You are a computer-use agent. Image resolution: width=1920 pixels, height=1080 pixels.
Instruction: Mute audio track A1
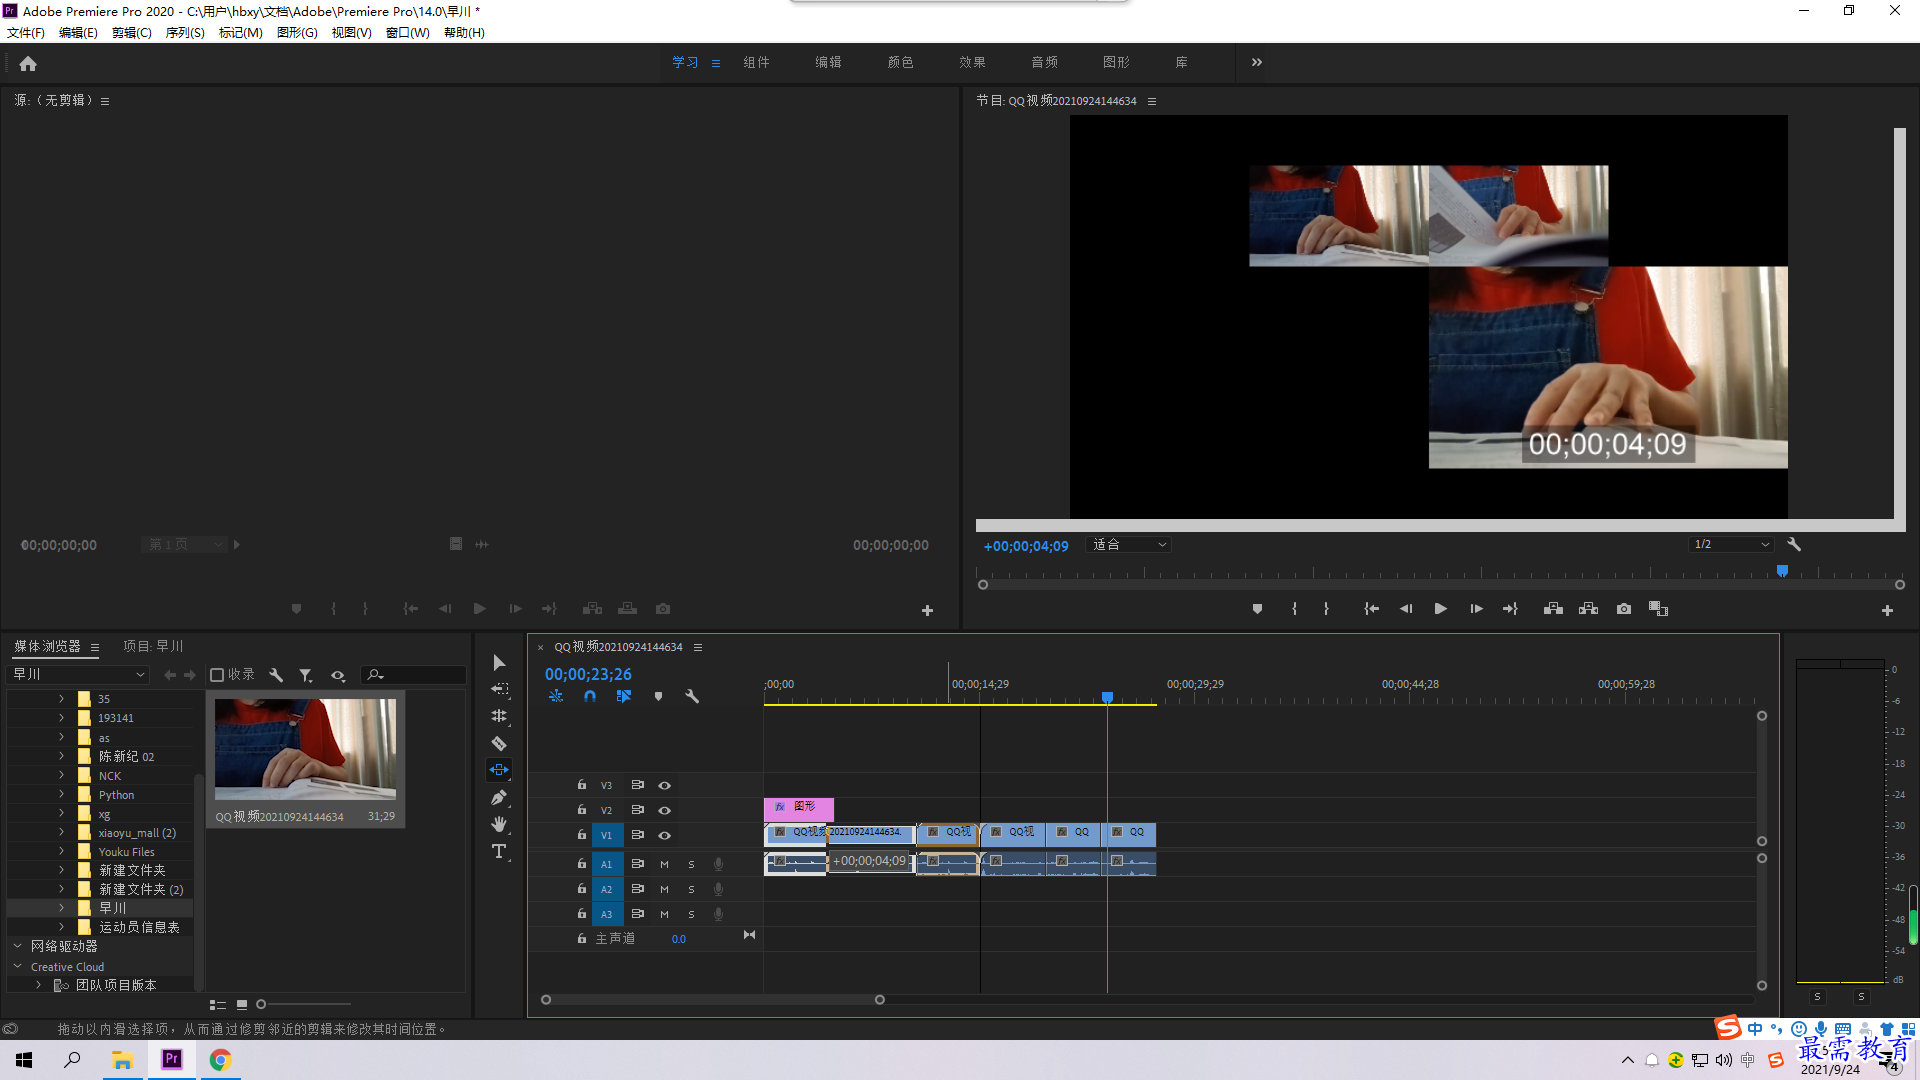click(x=664, y=864)
